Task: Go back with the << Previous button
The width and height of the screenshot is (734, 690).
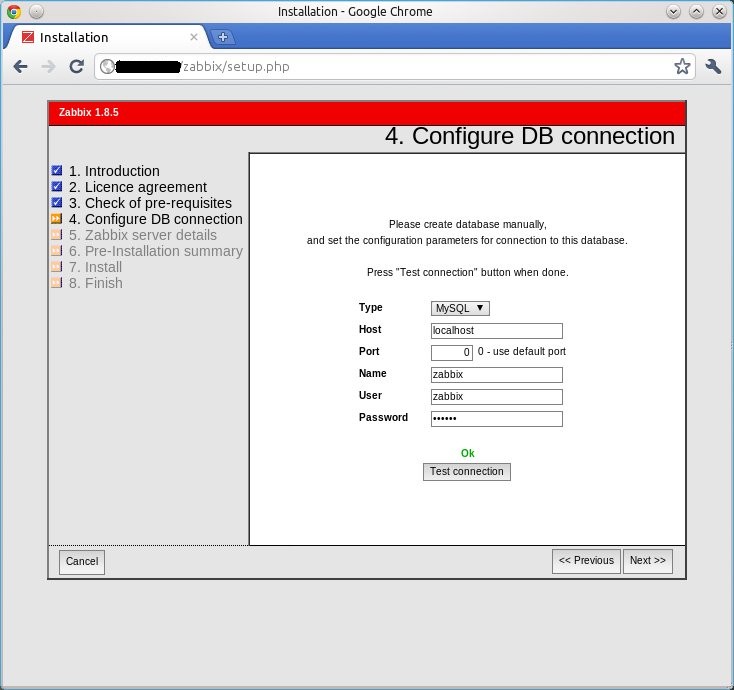Action: tap(586, 561)
